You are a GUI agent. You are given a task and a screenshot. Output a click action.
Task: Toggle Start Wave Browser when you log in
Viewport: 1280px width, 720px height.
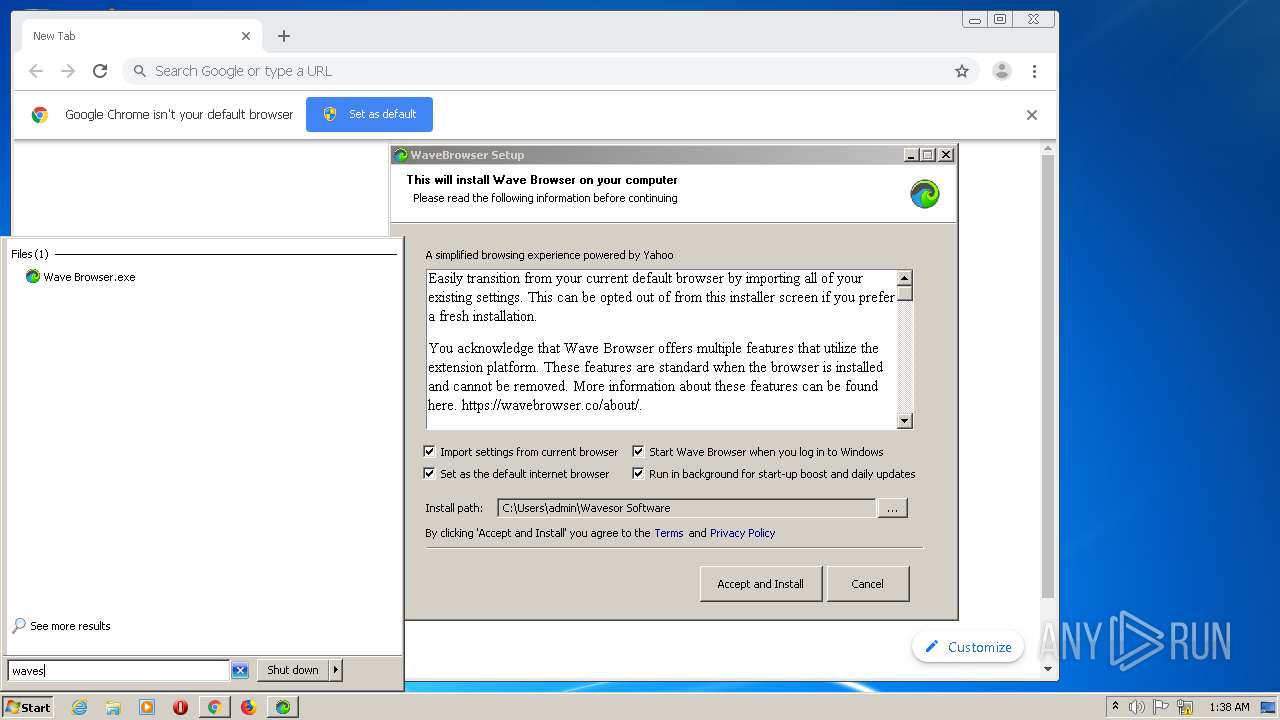pyautogui.click(x=638, y=452)
